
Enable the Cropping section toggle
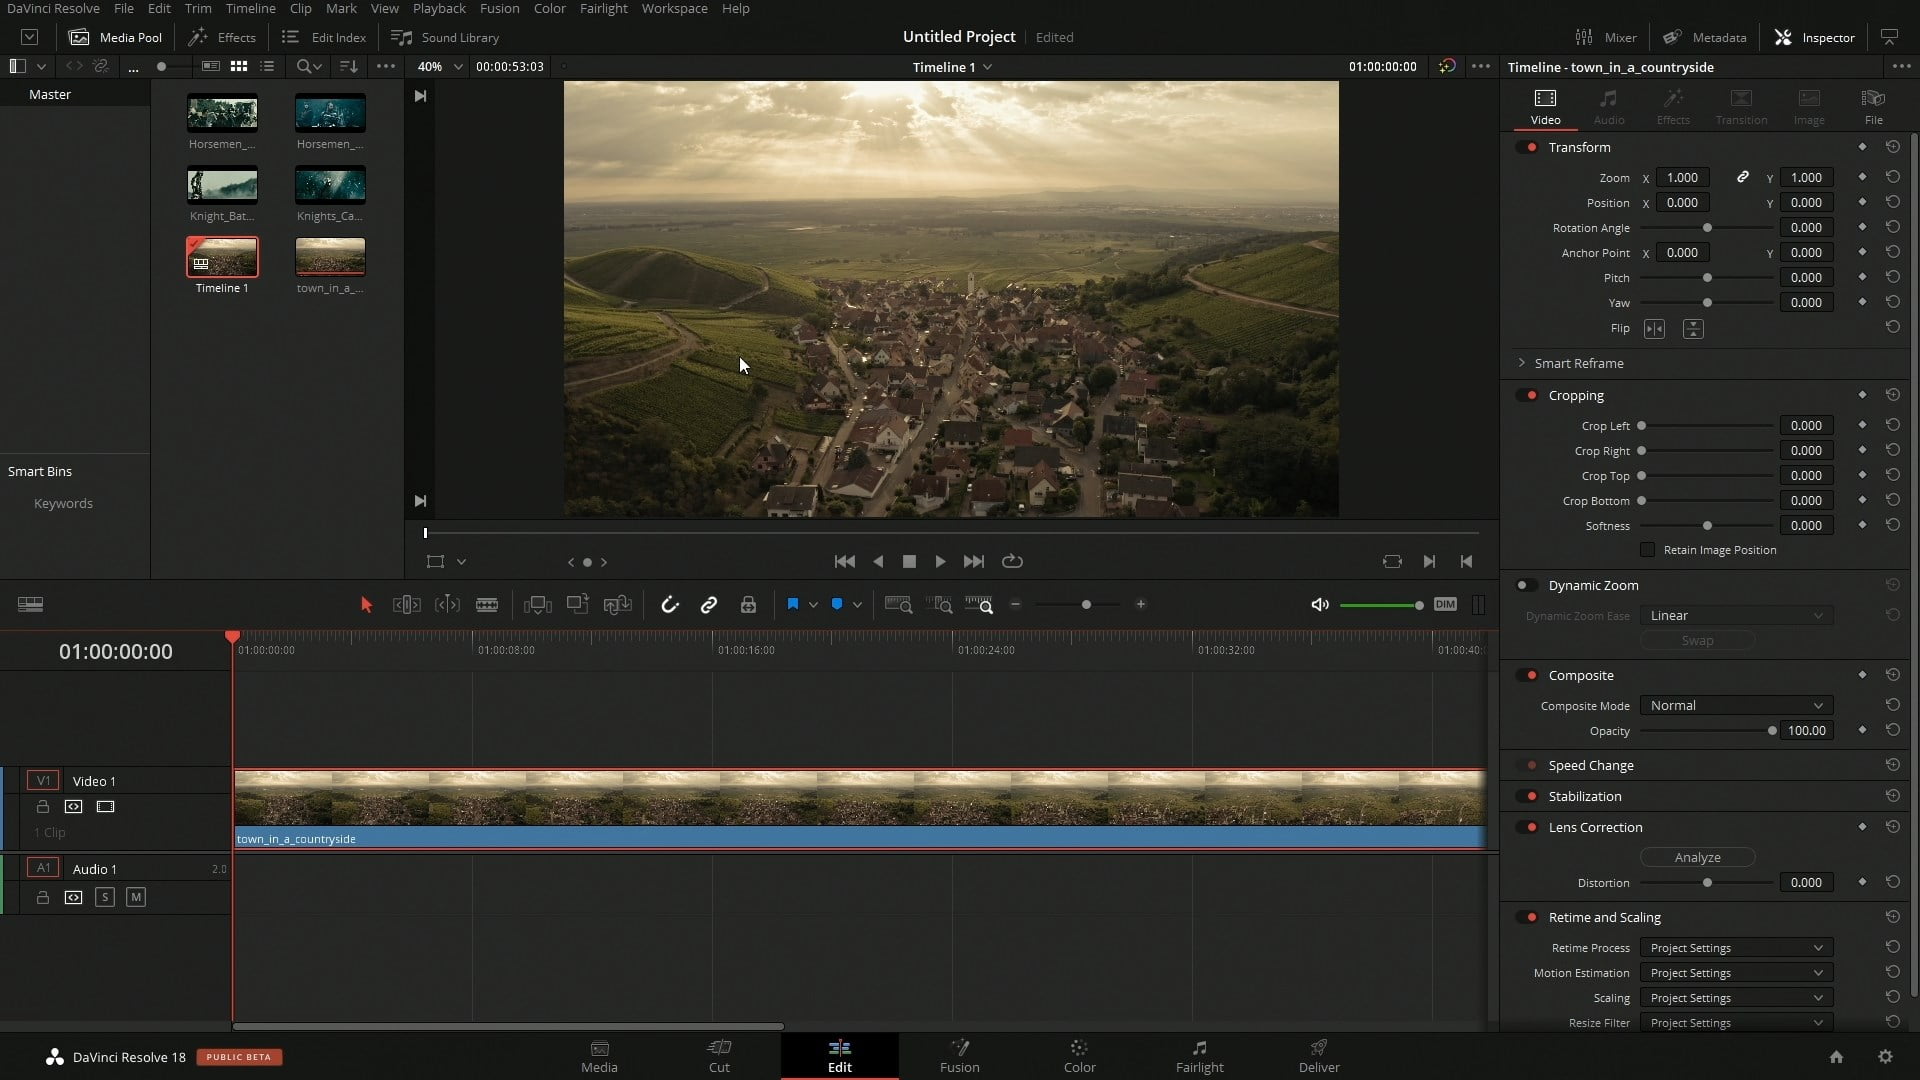coord(1529,395)
